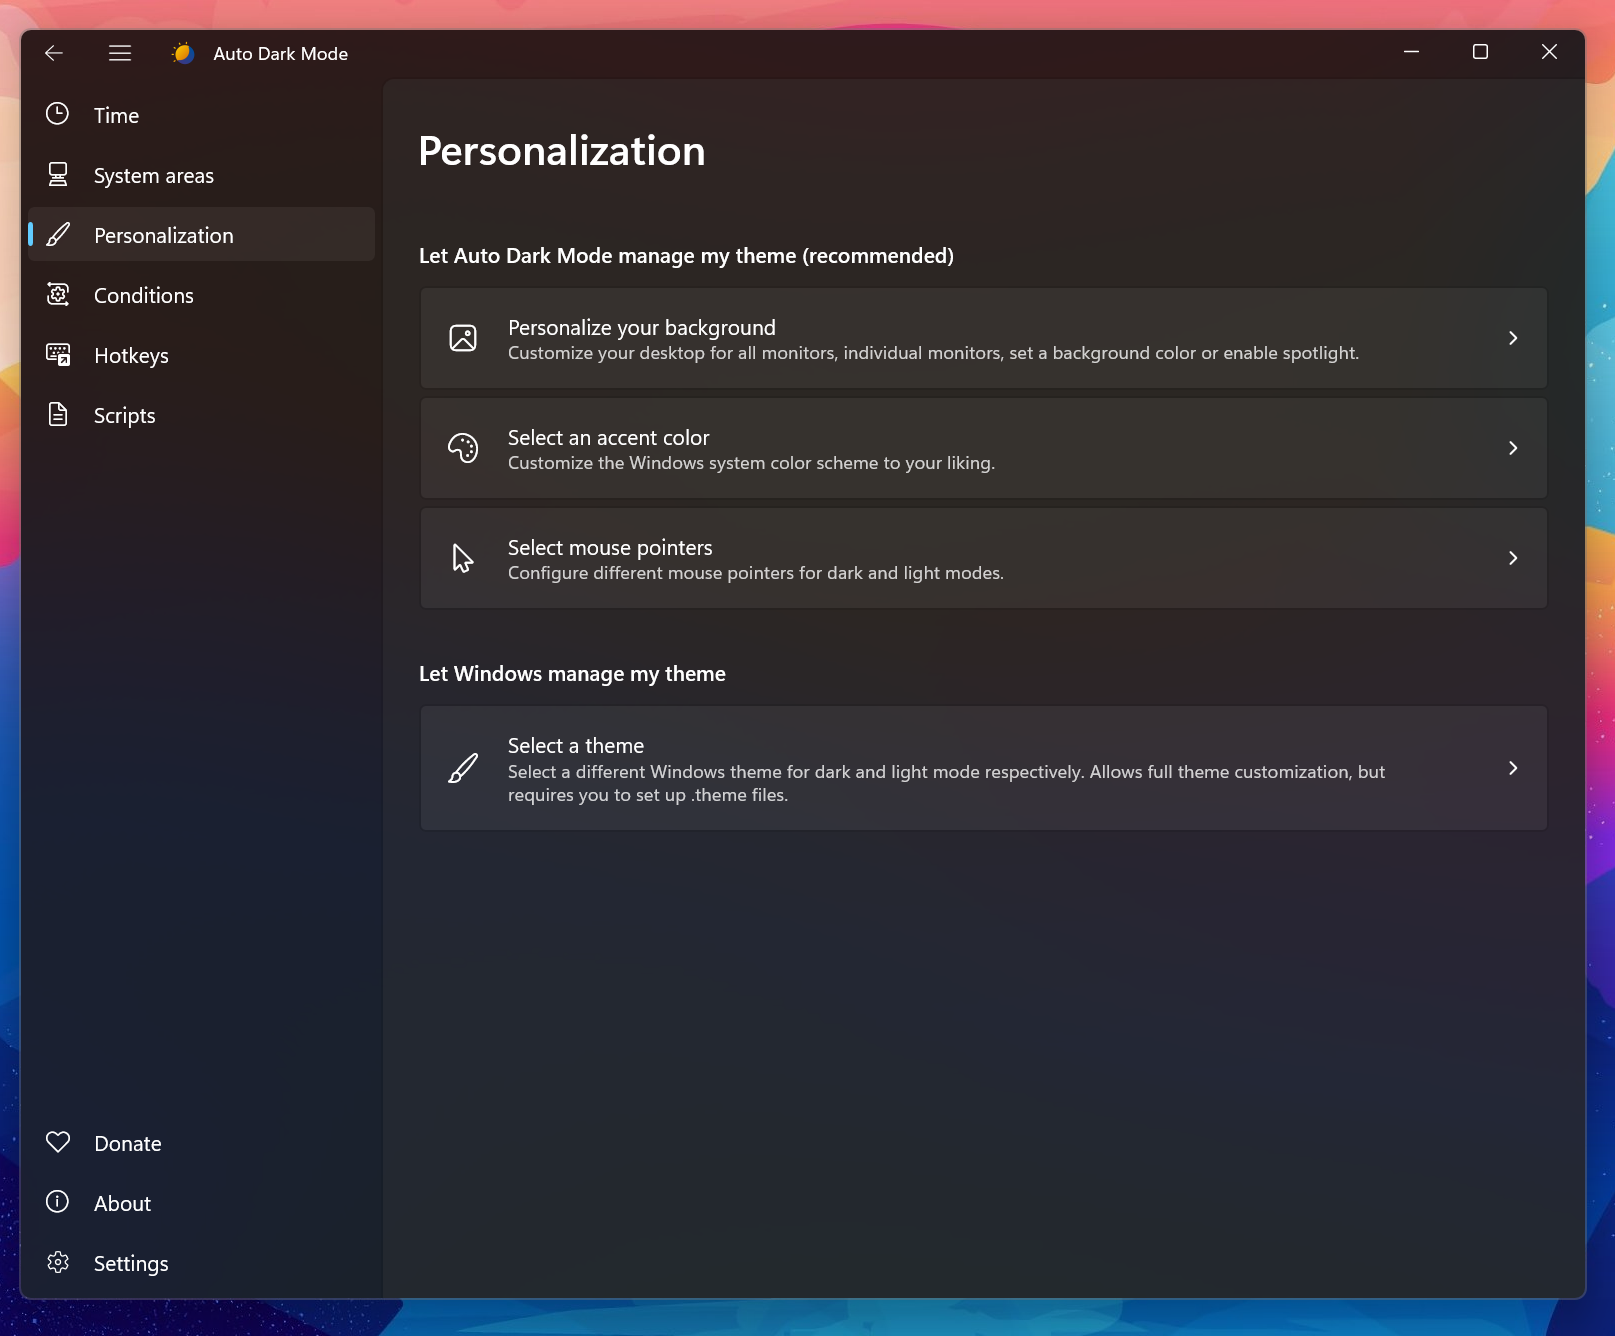1615x1336 pixels.
Task: Open the Donate page
Action: tap(202, 1143)
